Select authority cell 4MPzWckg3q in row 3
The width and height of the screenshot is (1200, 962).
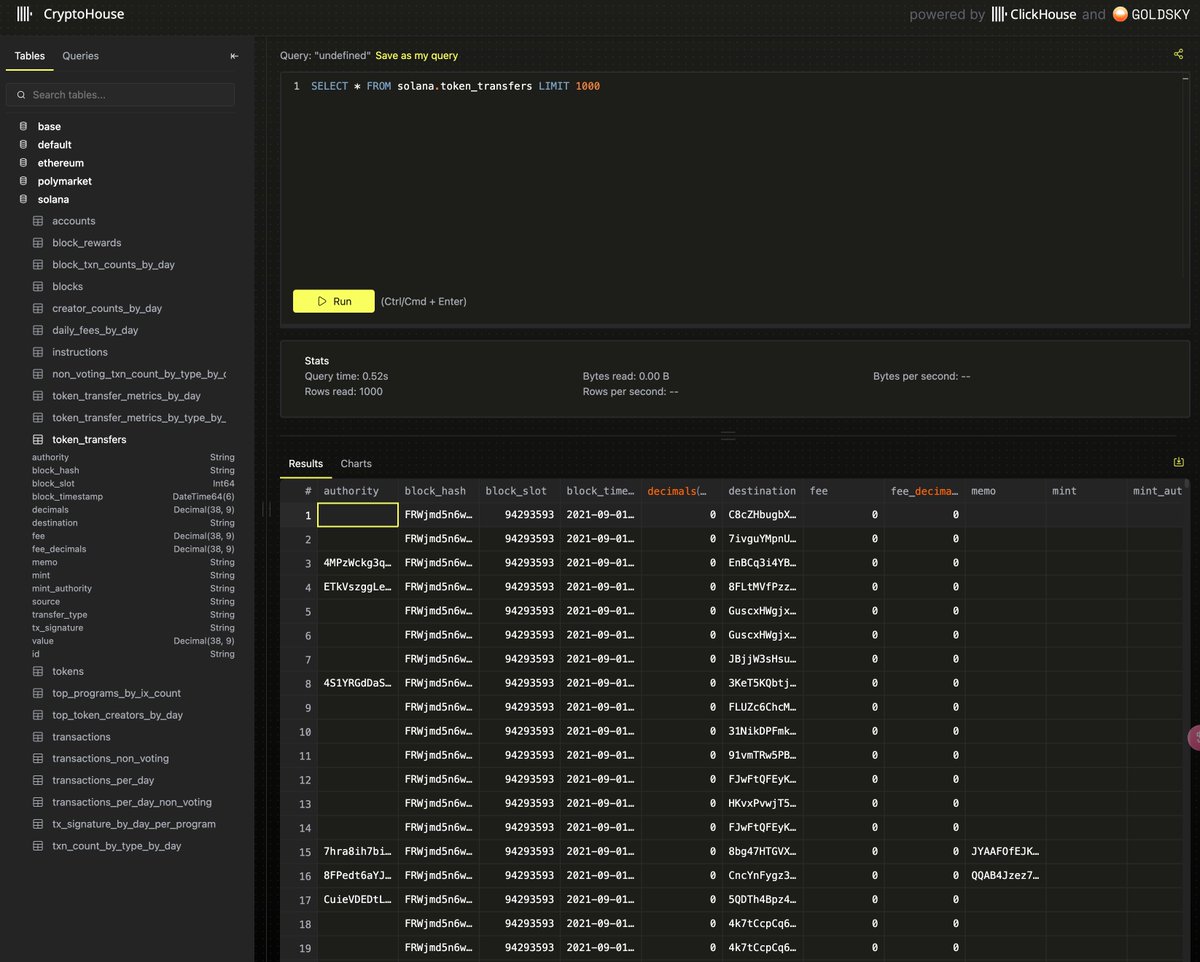tap(358, 563)
